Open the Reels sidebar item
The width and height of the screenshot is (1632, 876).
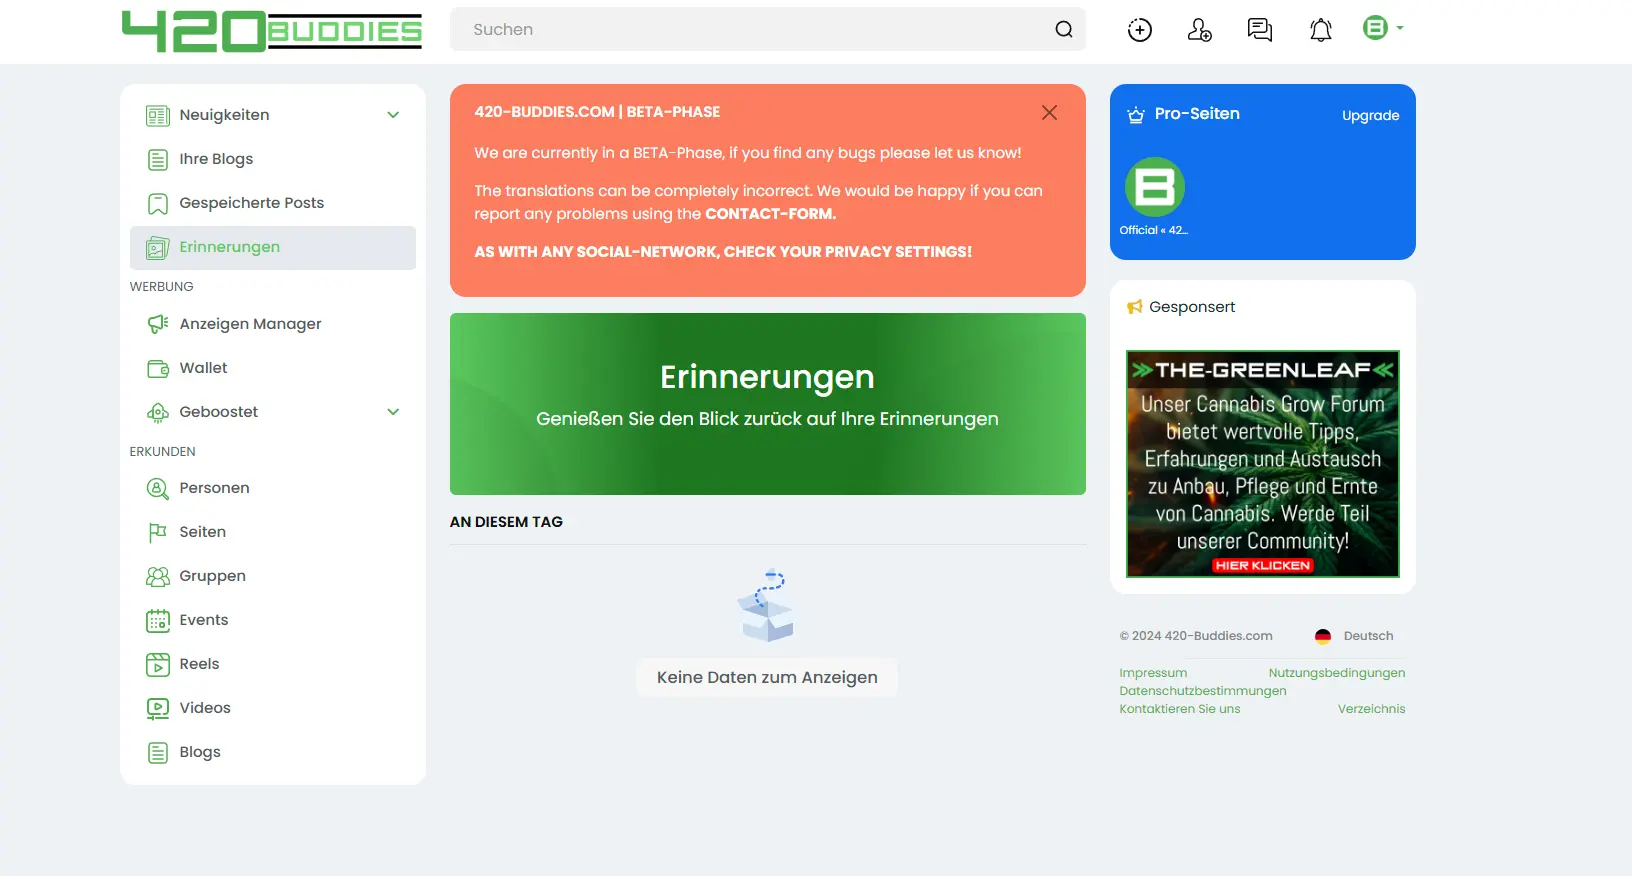(x=199, y=664)
